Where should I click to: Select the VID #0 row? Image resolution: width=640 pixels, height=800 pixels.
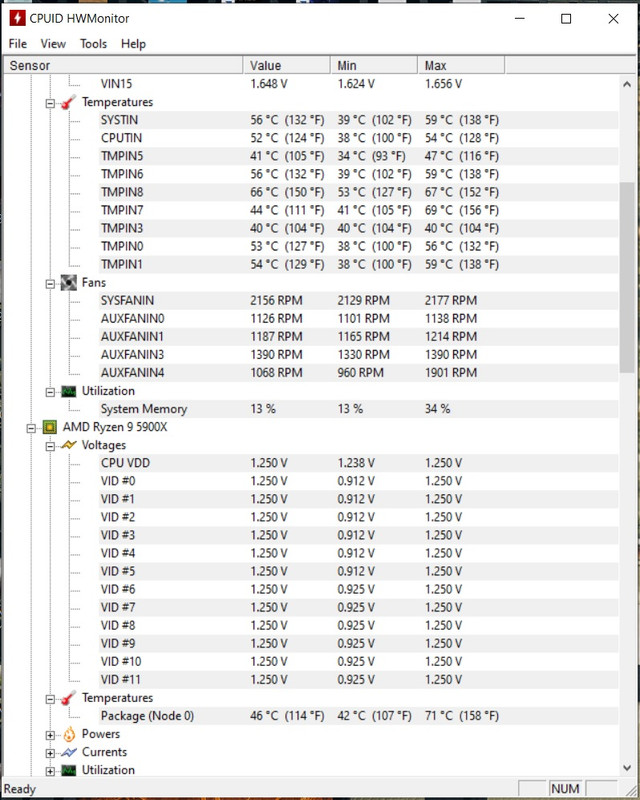click(x=359, y=481)
